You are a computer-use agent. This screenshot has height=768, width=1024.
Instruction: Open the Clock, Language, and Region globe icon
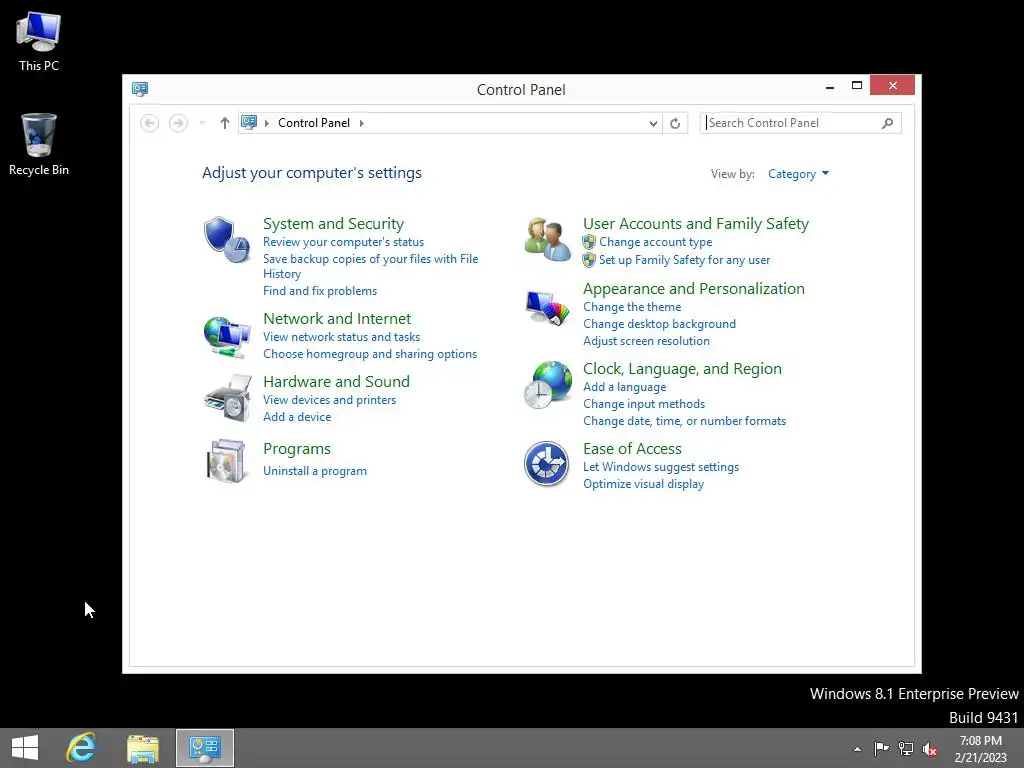[x=547, y=385]
